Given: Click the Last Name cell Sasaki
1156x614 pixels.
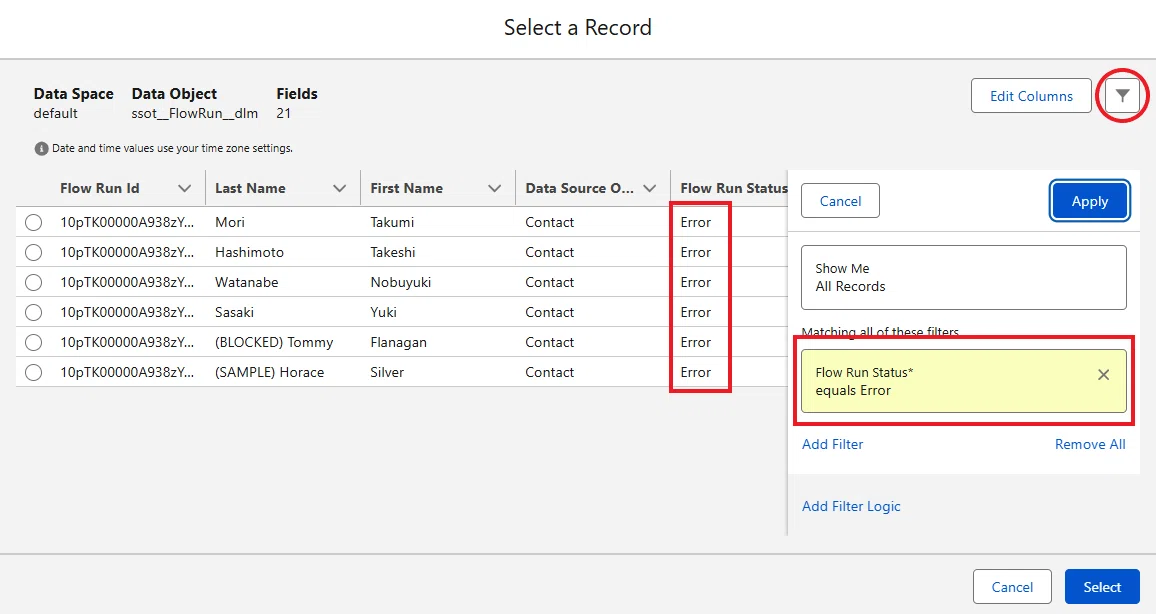Looking at the screenshot, I should tap(234, 313).
